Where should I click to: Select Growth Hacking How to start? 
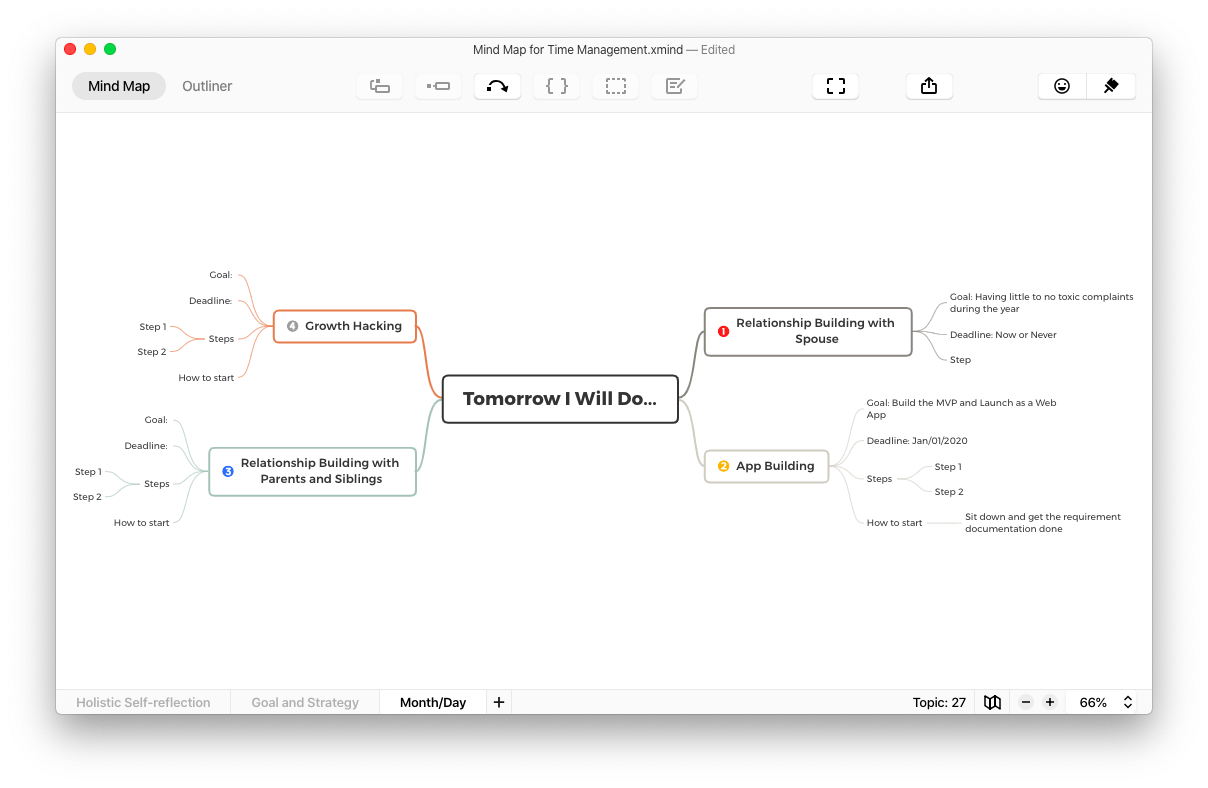[206, 378]
